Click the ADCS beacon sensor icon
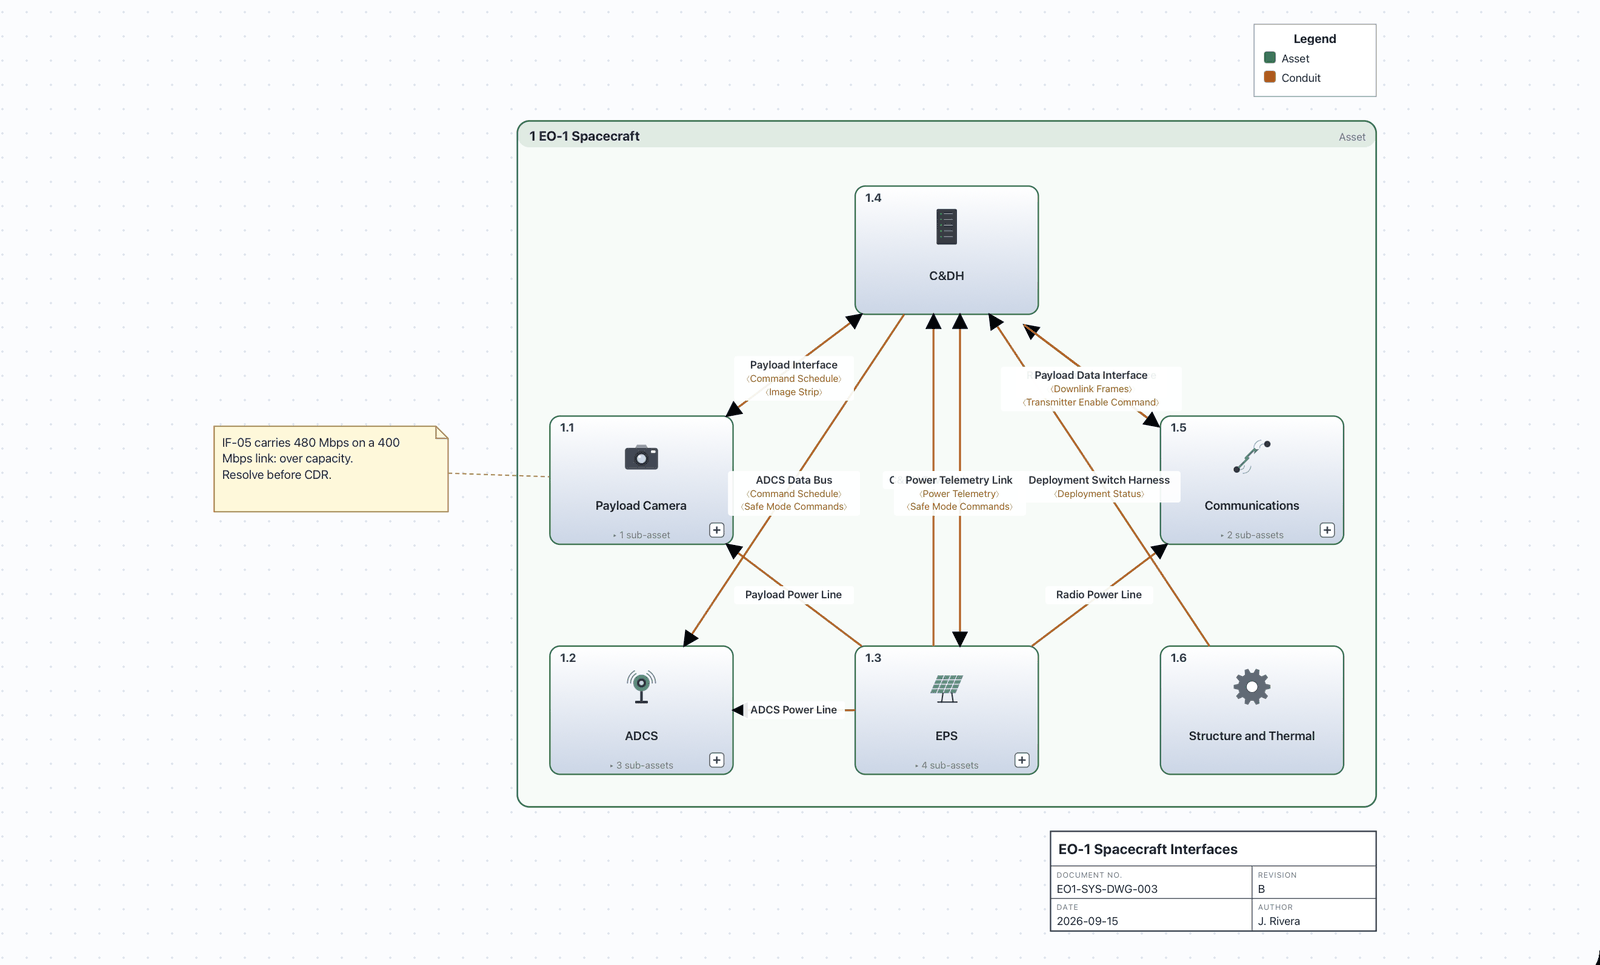Viewport: 1600px width, 965px height. coord(641,687)
